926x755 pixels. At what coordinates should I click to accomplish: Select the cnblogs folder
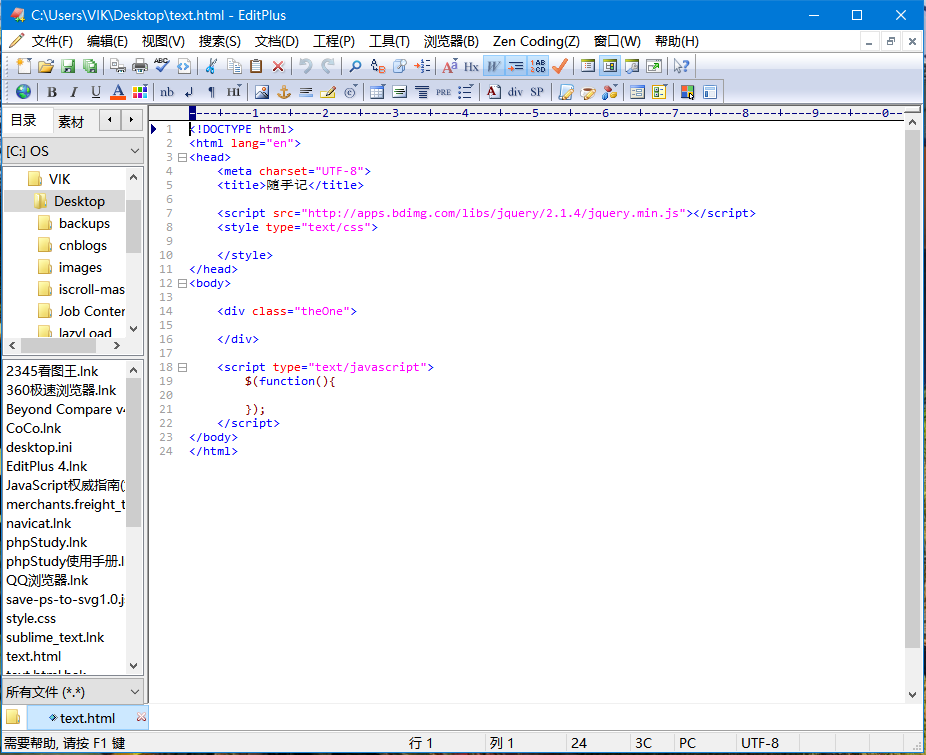click(x=83, y=245)
